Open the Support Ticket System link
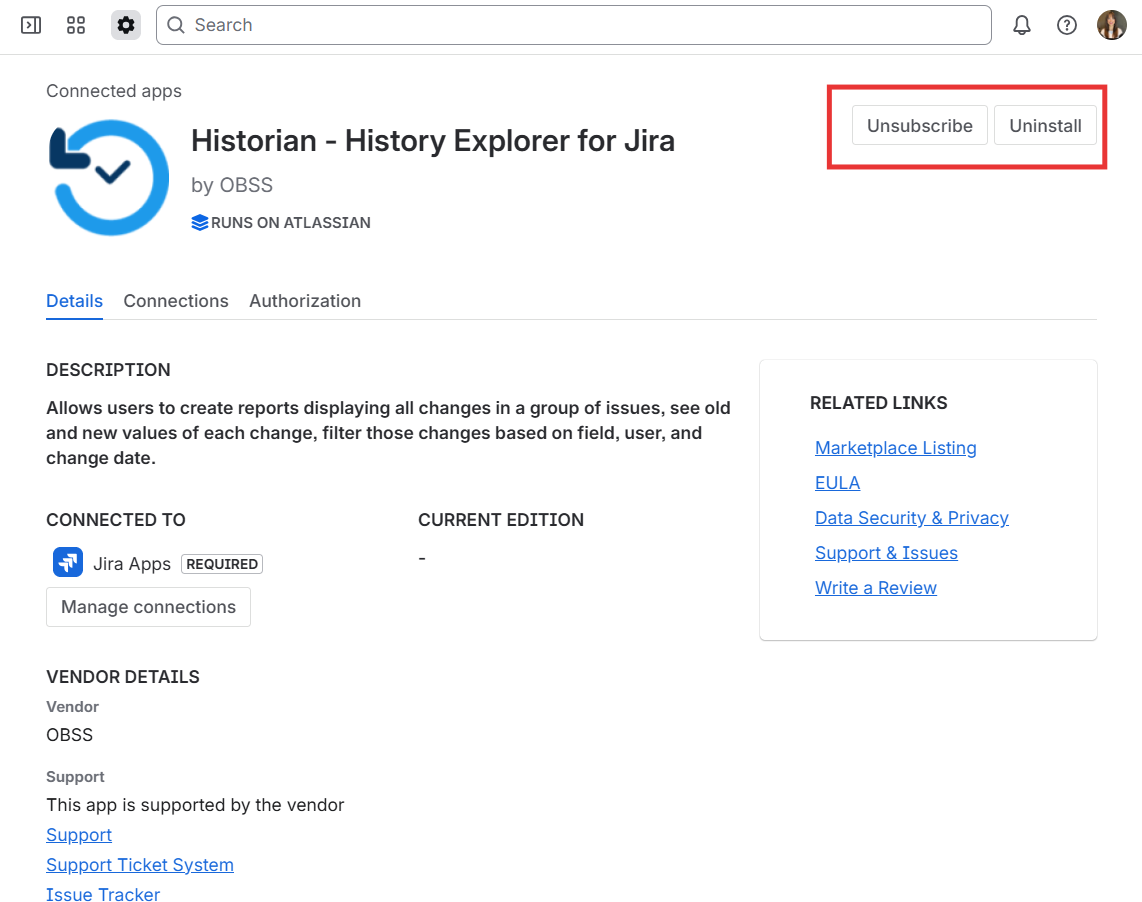The width and height of the screenshot is (1142, 902). pyautogui.click(x=140, y=864)
